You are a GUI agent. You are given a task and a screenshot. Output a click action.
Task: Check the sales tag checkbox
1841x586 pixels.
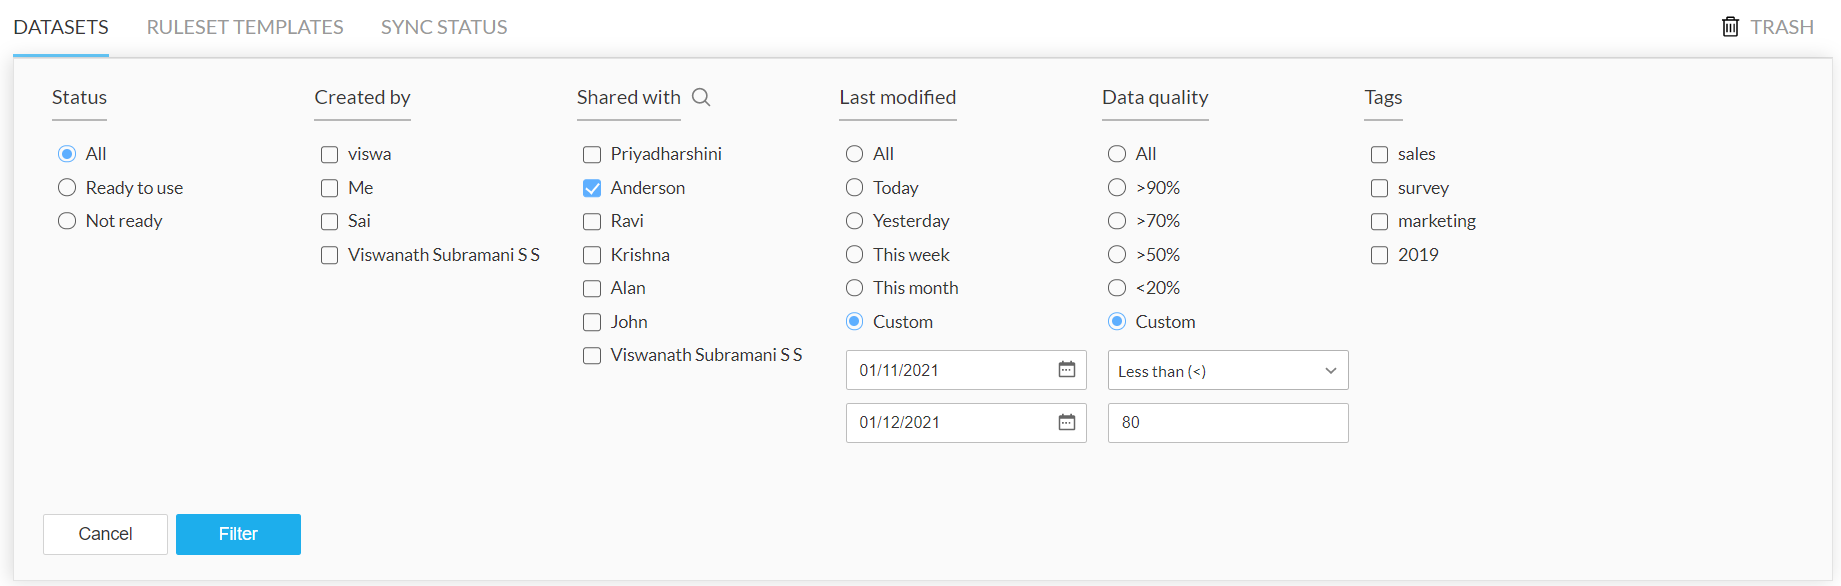click(1379, 154)
